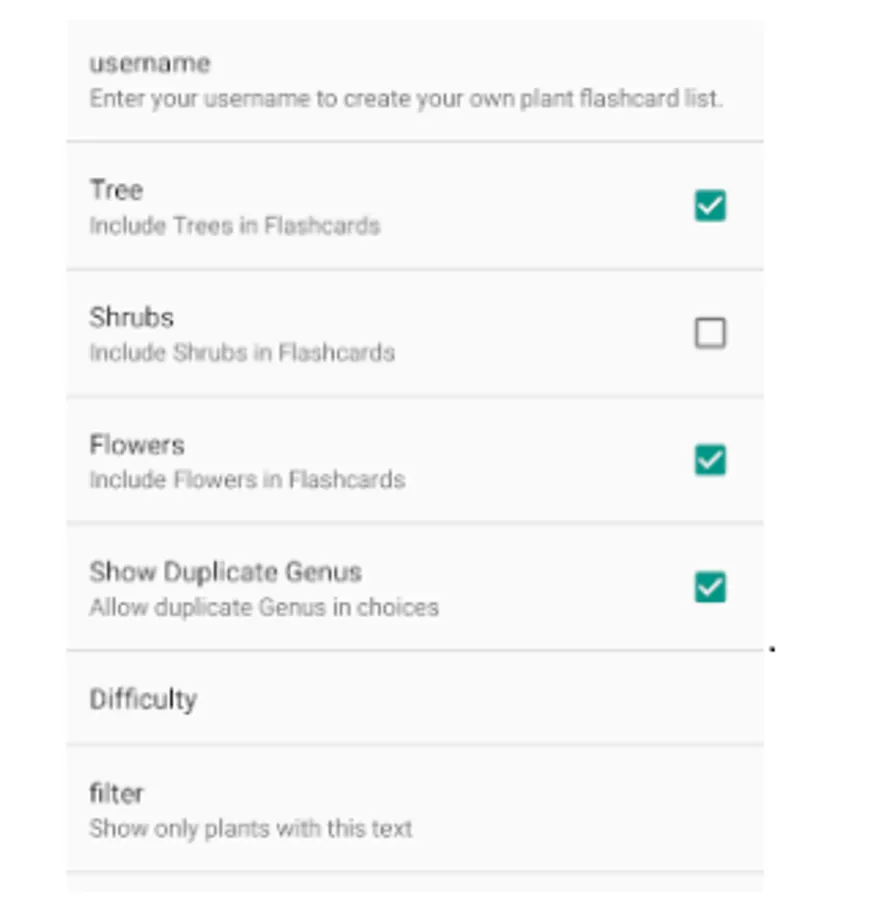878x900 pixels.
Task: Click the "username" heading text
Action: [x=150, y=63]
